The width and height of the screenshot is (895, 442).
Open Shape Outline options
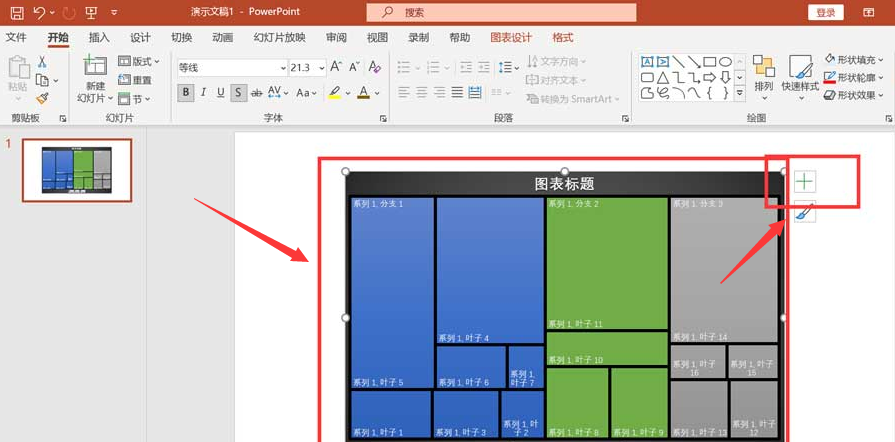(x=853, y=78)
